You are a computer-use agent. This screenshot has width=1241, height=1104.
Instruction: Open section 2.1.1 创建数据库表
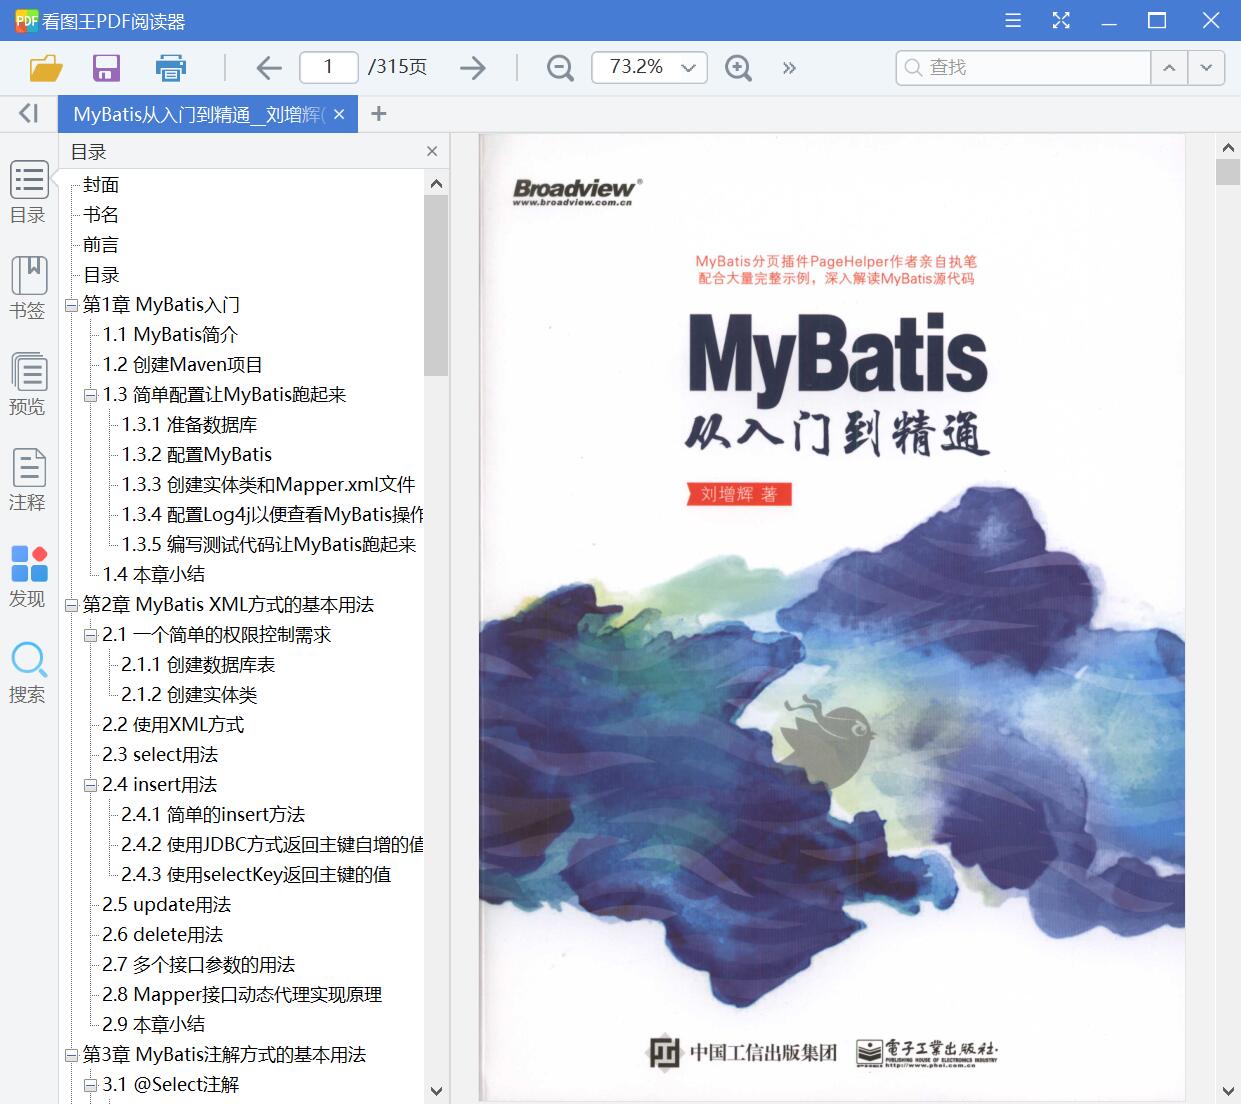coord(198,665)
